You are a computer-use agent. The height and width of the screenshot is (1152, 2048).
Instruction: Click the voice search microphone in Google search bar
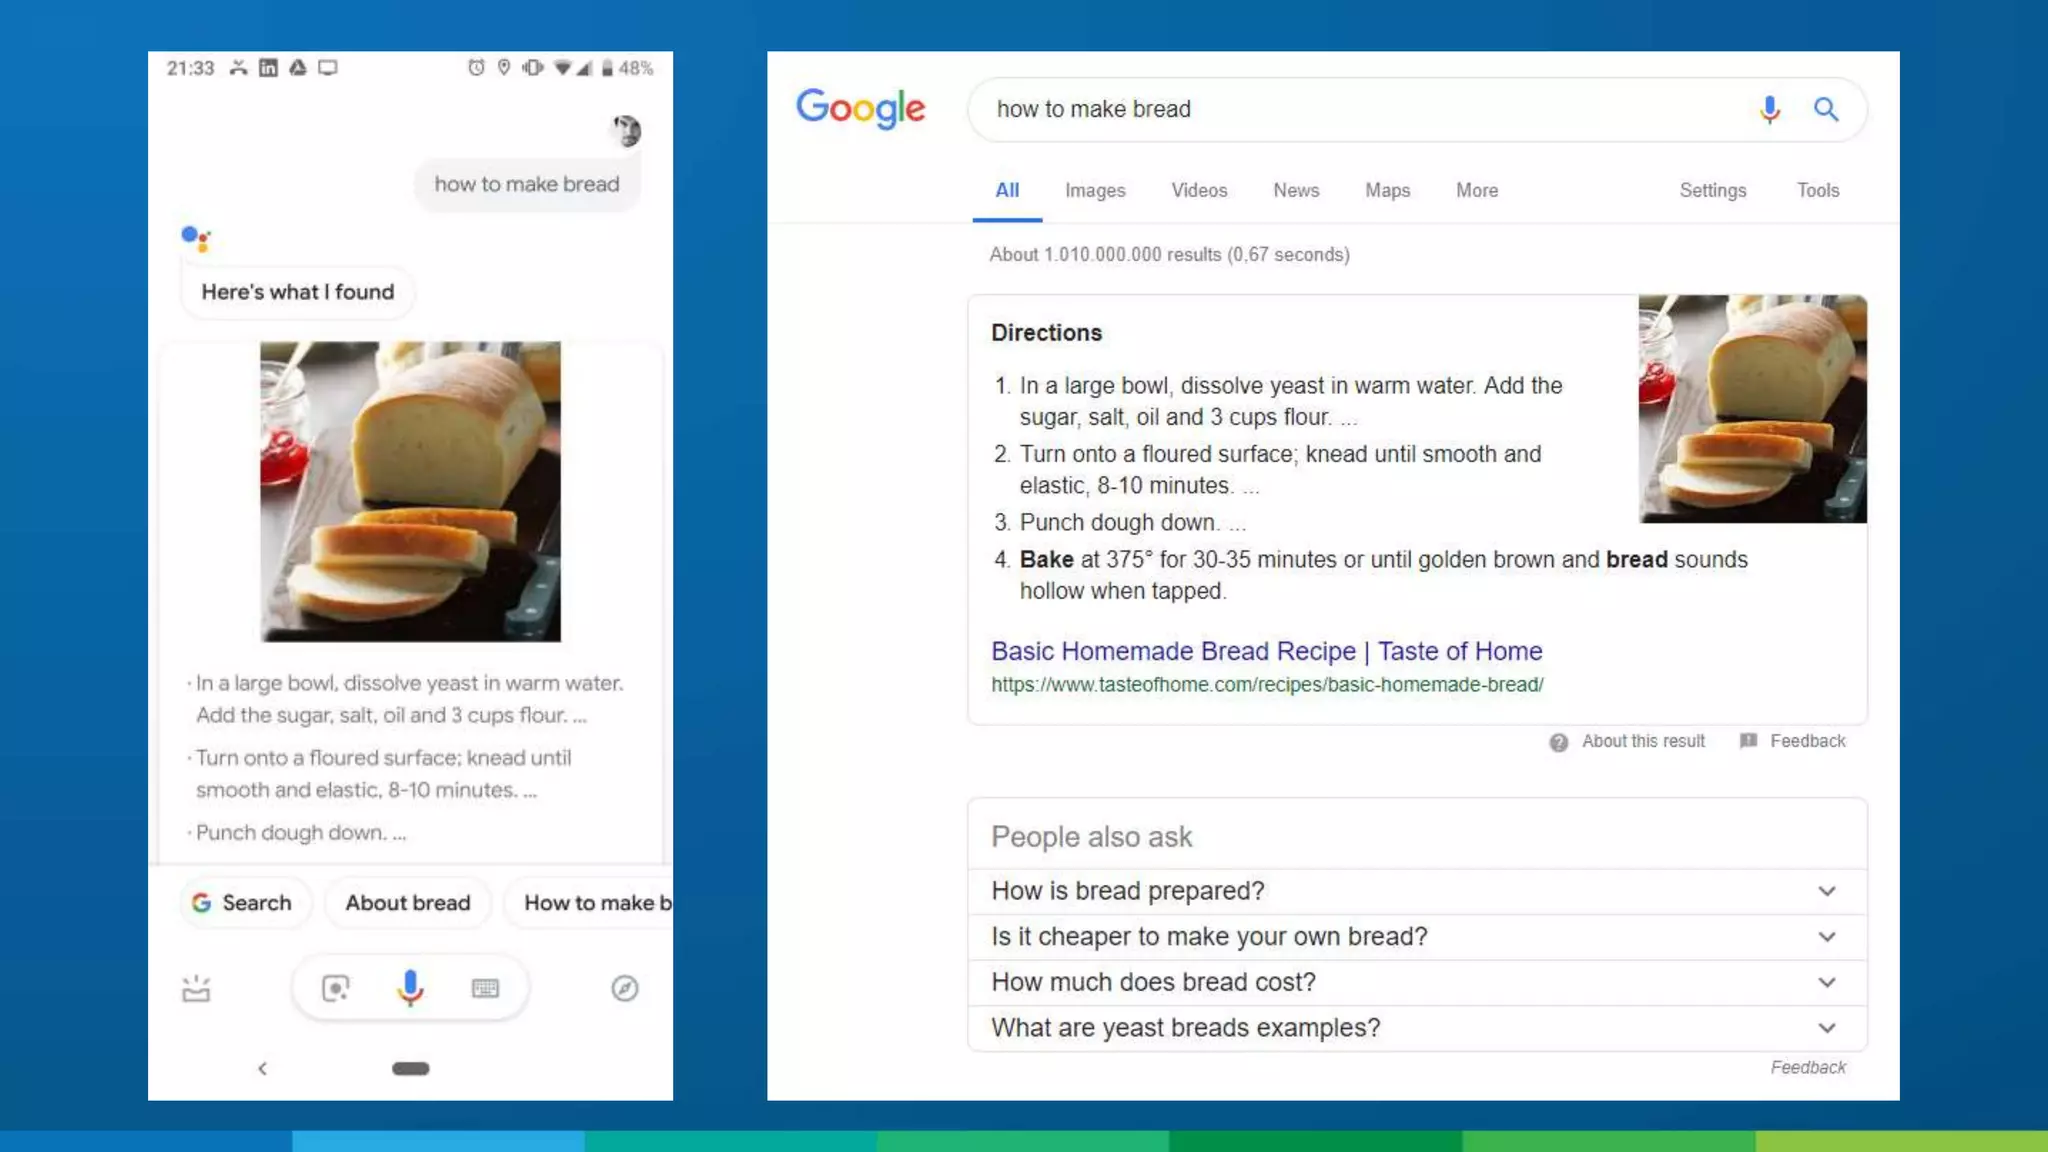1769,109
